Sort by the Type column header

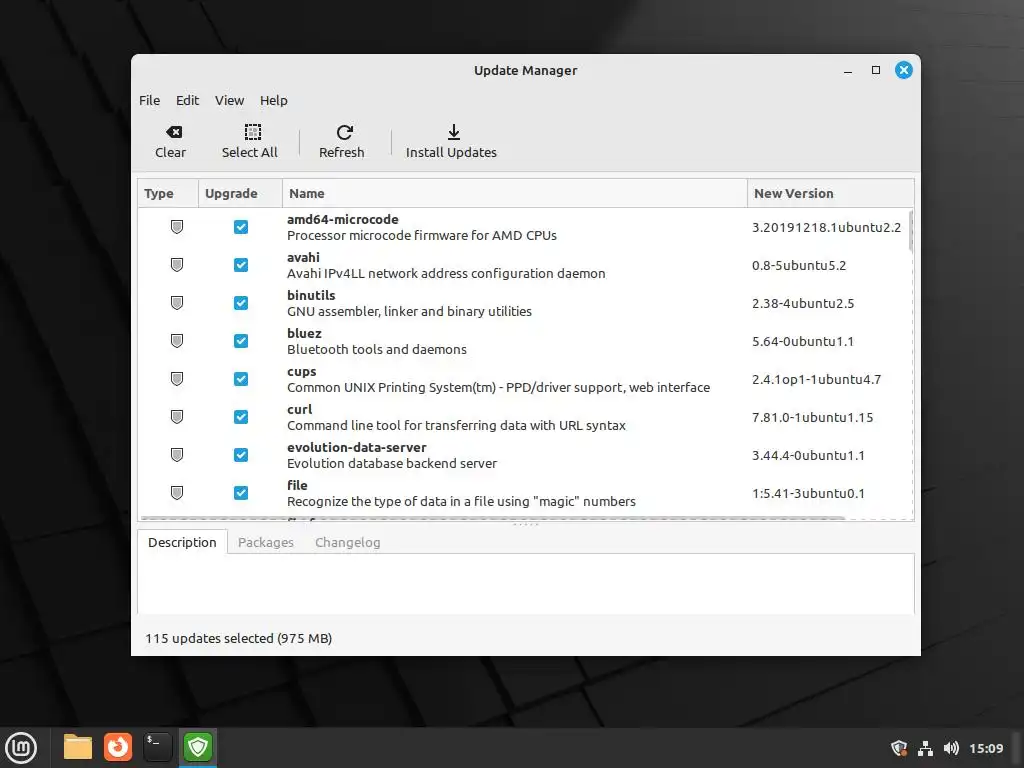pos(168,193)
